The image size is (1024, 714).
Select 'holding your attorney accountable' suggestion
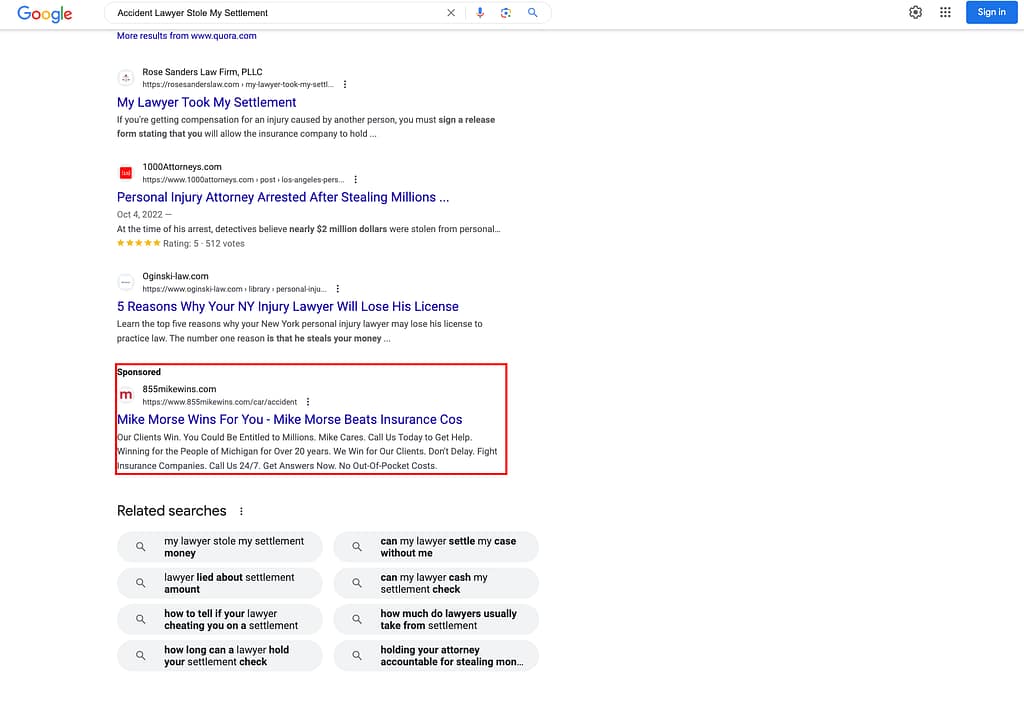(436, 656)
